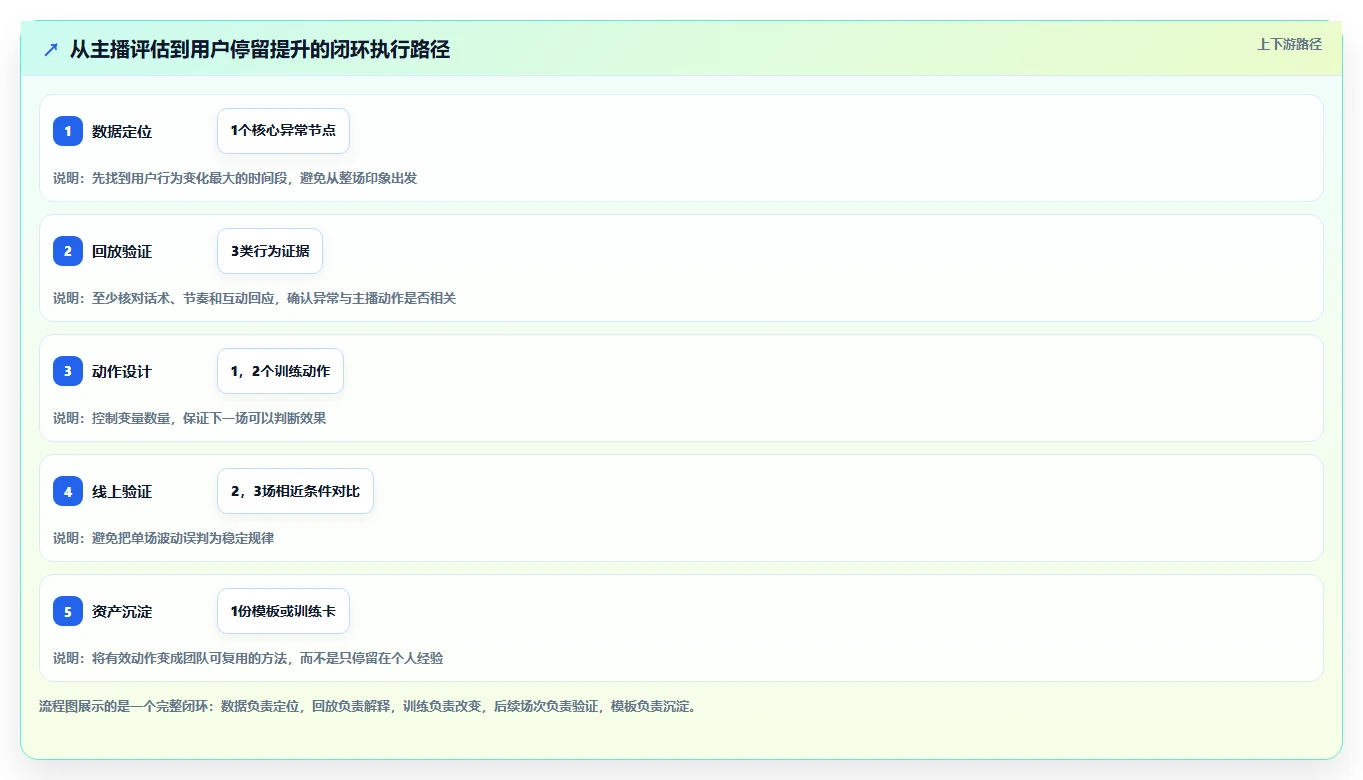This screenshot has height=780, width=1363.
Task: Click the footer note starting 流程图展示的是一个完整闭环
Action: coord(367,706)
